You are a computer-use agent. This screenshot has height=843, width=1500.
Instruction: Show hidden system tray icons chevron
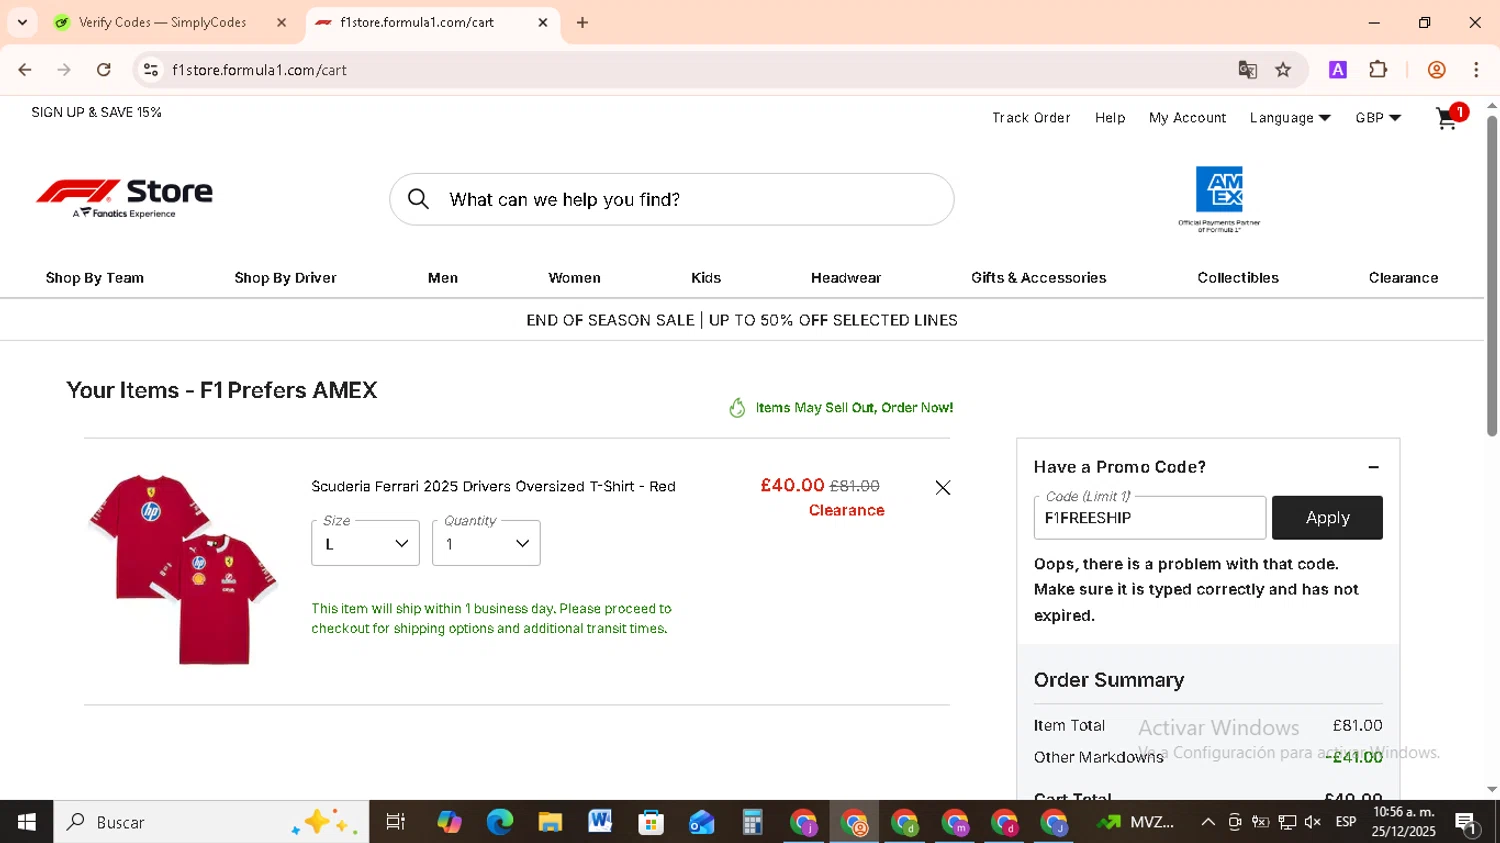tap(1208, 822)
